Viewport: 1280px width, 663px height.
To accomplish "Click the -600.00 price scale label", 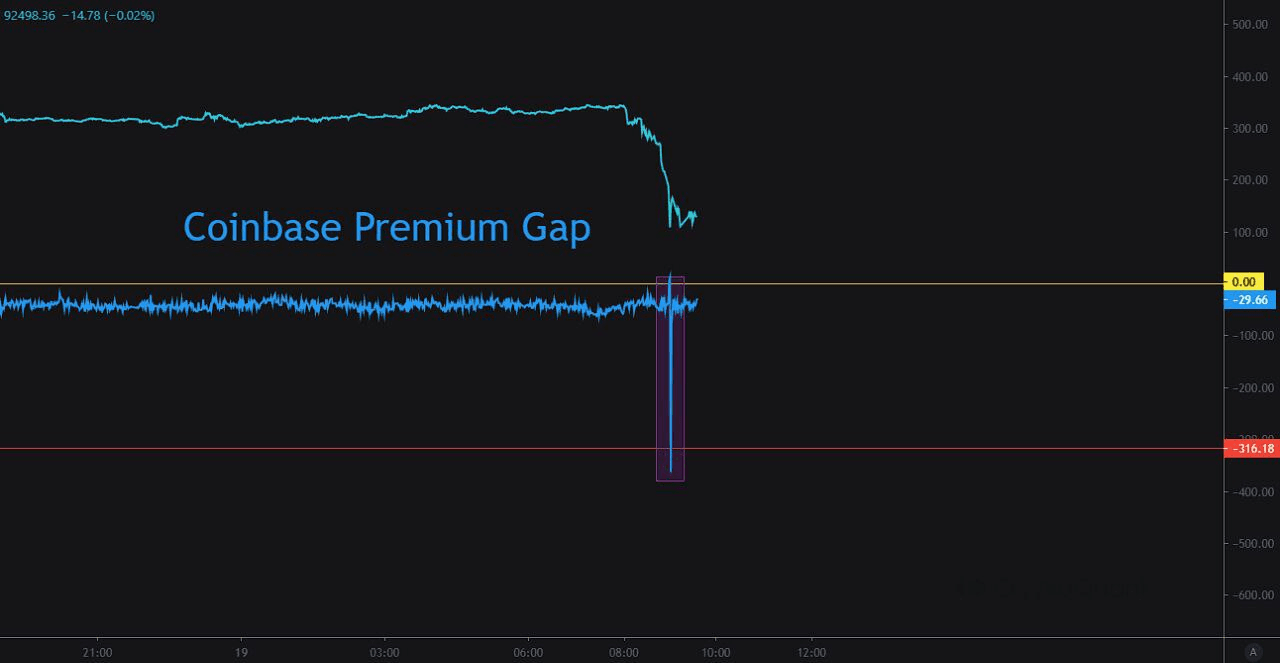I will [1251, 595].
